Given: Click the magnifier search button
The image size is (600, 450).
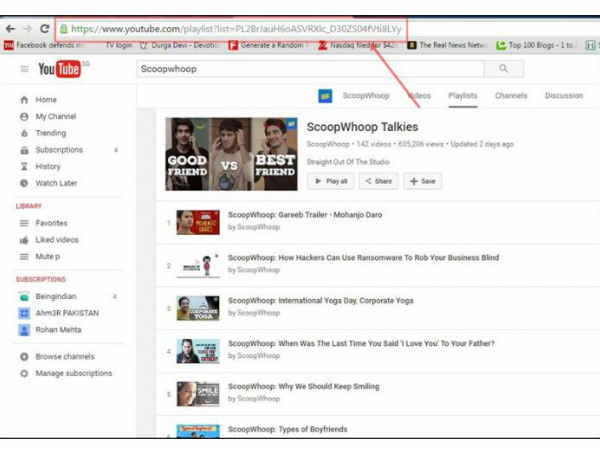Looking at the screenshot, I should point(504,69).
